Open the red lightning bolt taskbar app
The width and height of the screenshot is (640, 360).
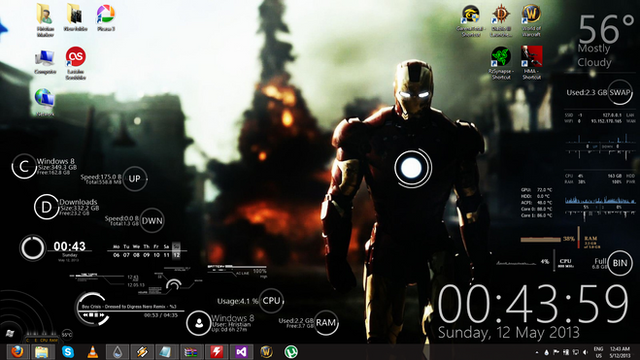[216, 352]
